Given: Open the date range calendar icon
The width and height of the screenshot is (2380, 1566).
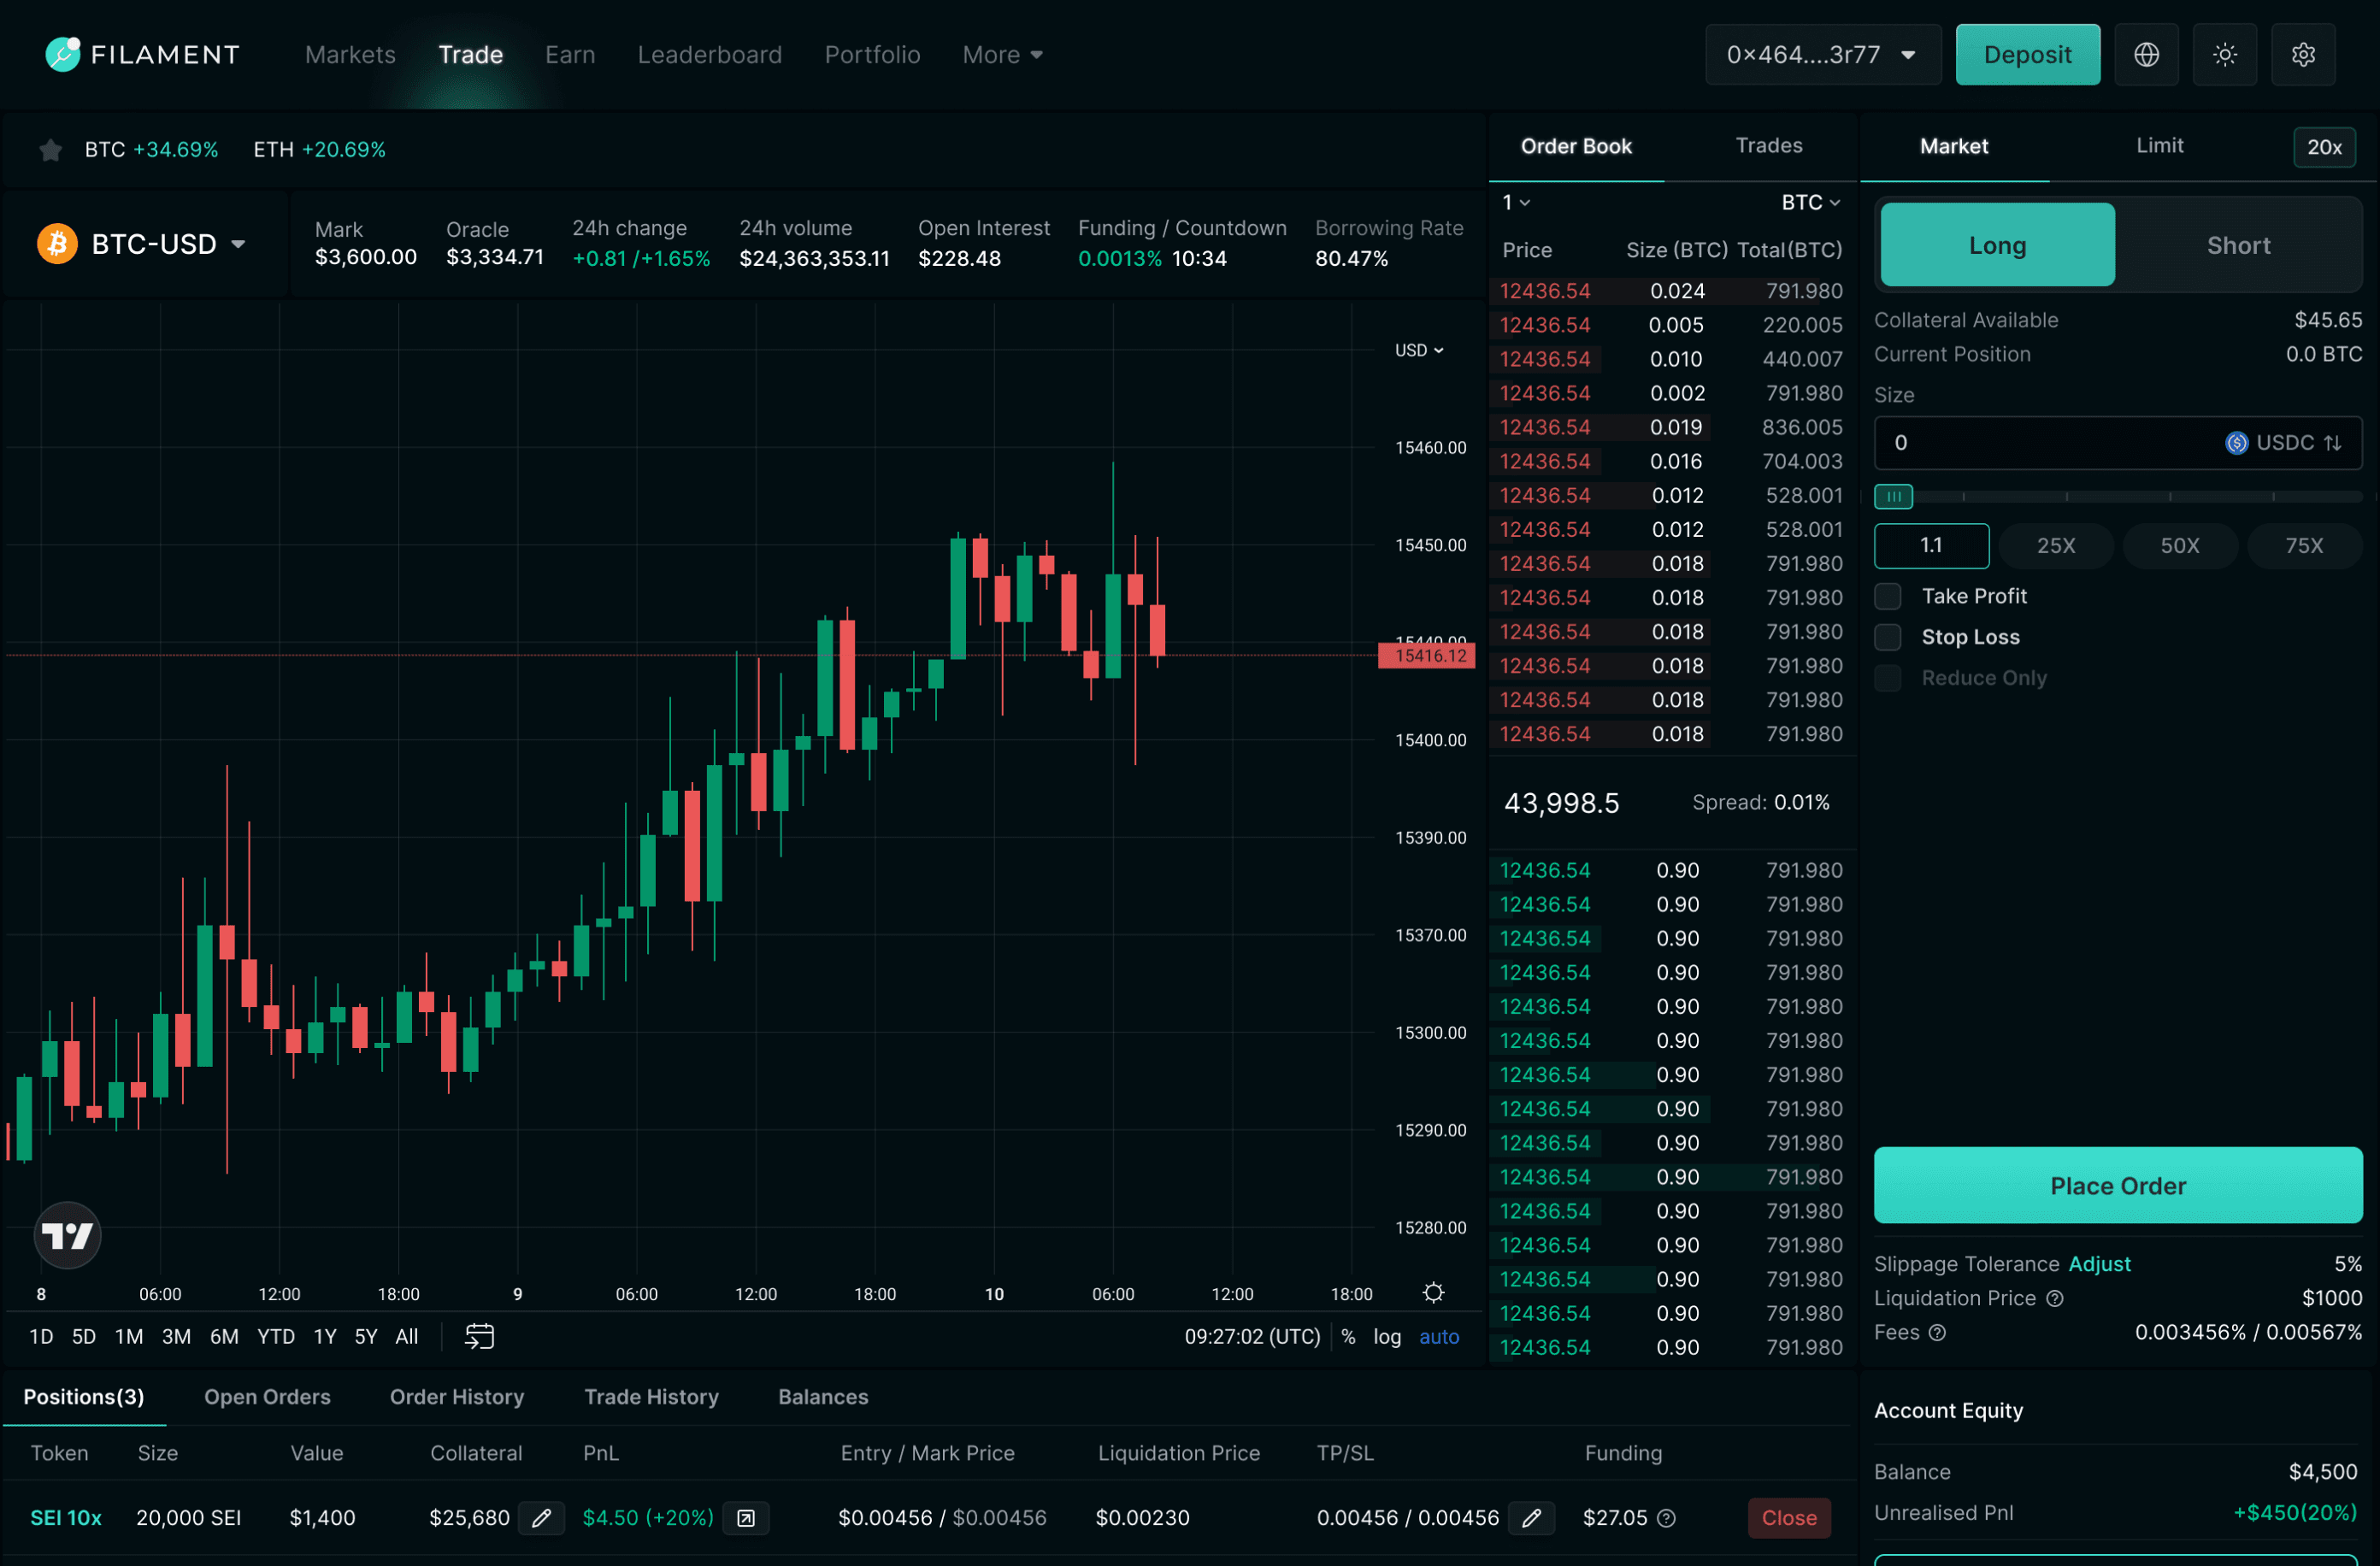Looking at the screenshot, I should click(479, 1336).
